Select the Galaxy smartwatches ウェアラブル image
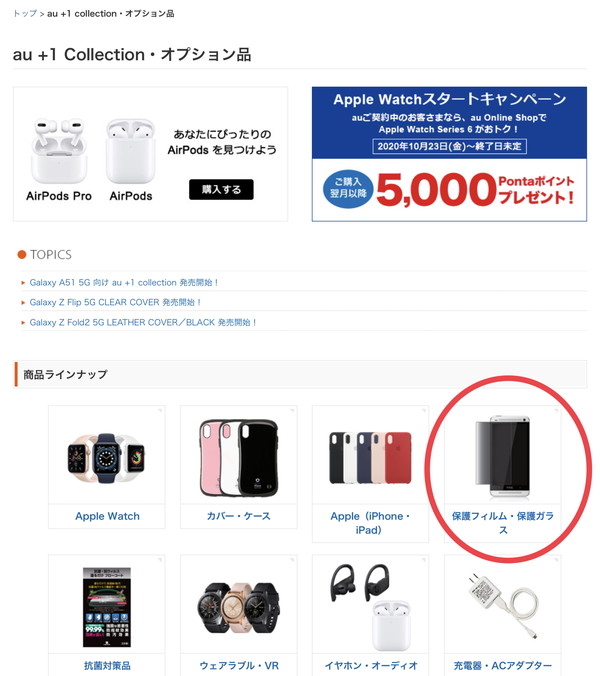This screenshot has width=600, height=676. [238, 608]
